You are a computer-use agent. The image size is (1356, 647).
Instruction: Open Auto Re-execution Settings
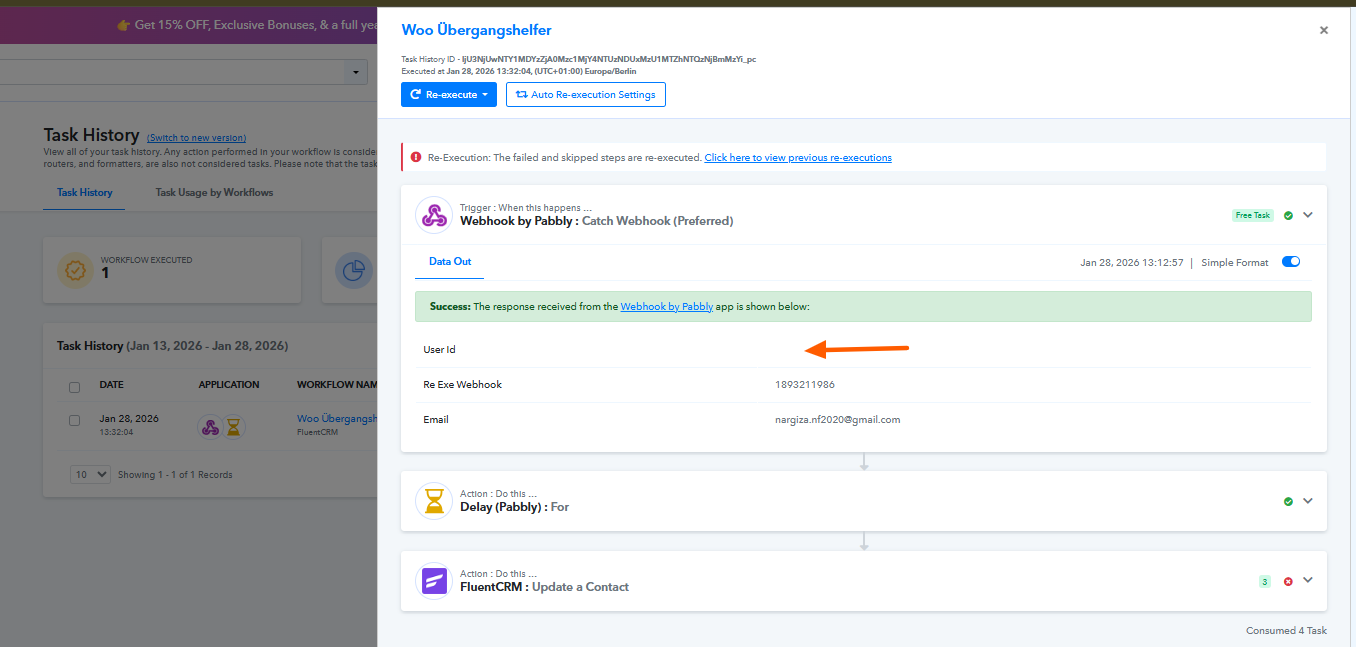[x=585, y=95]
